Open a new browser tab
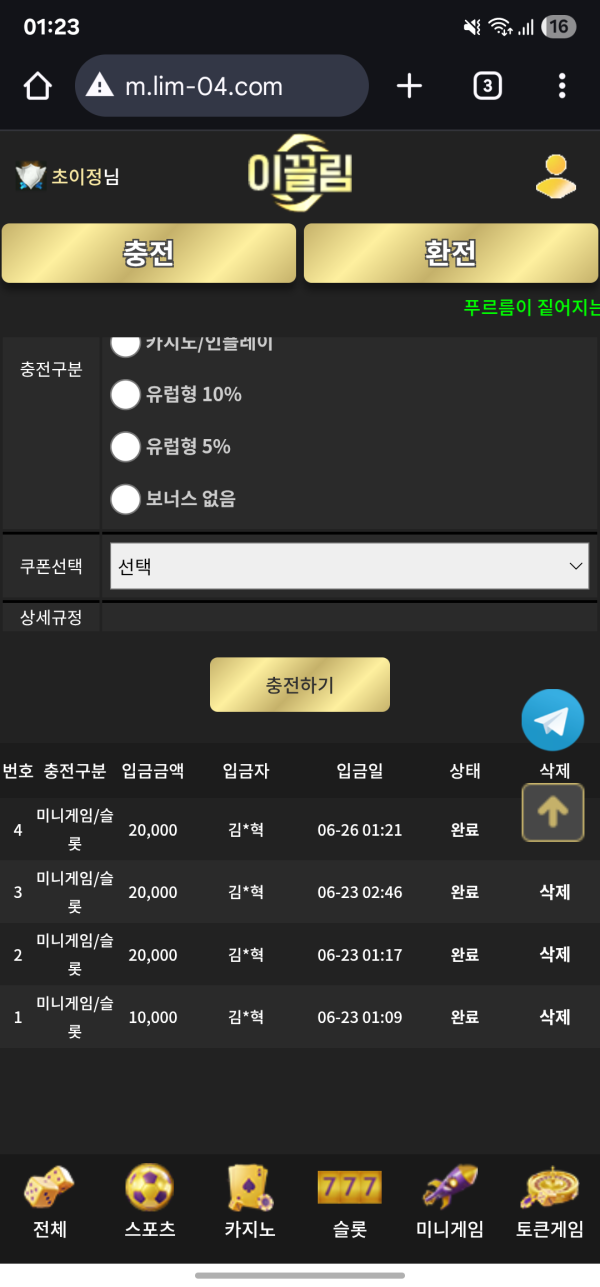This screenshot has width=600, height=1287. coord(409,87)
